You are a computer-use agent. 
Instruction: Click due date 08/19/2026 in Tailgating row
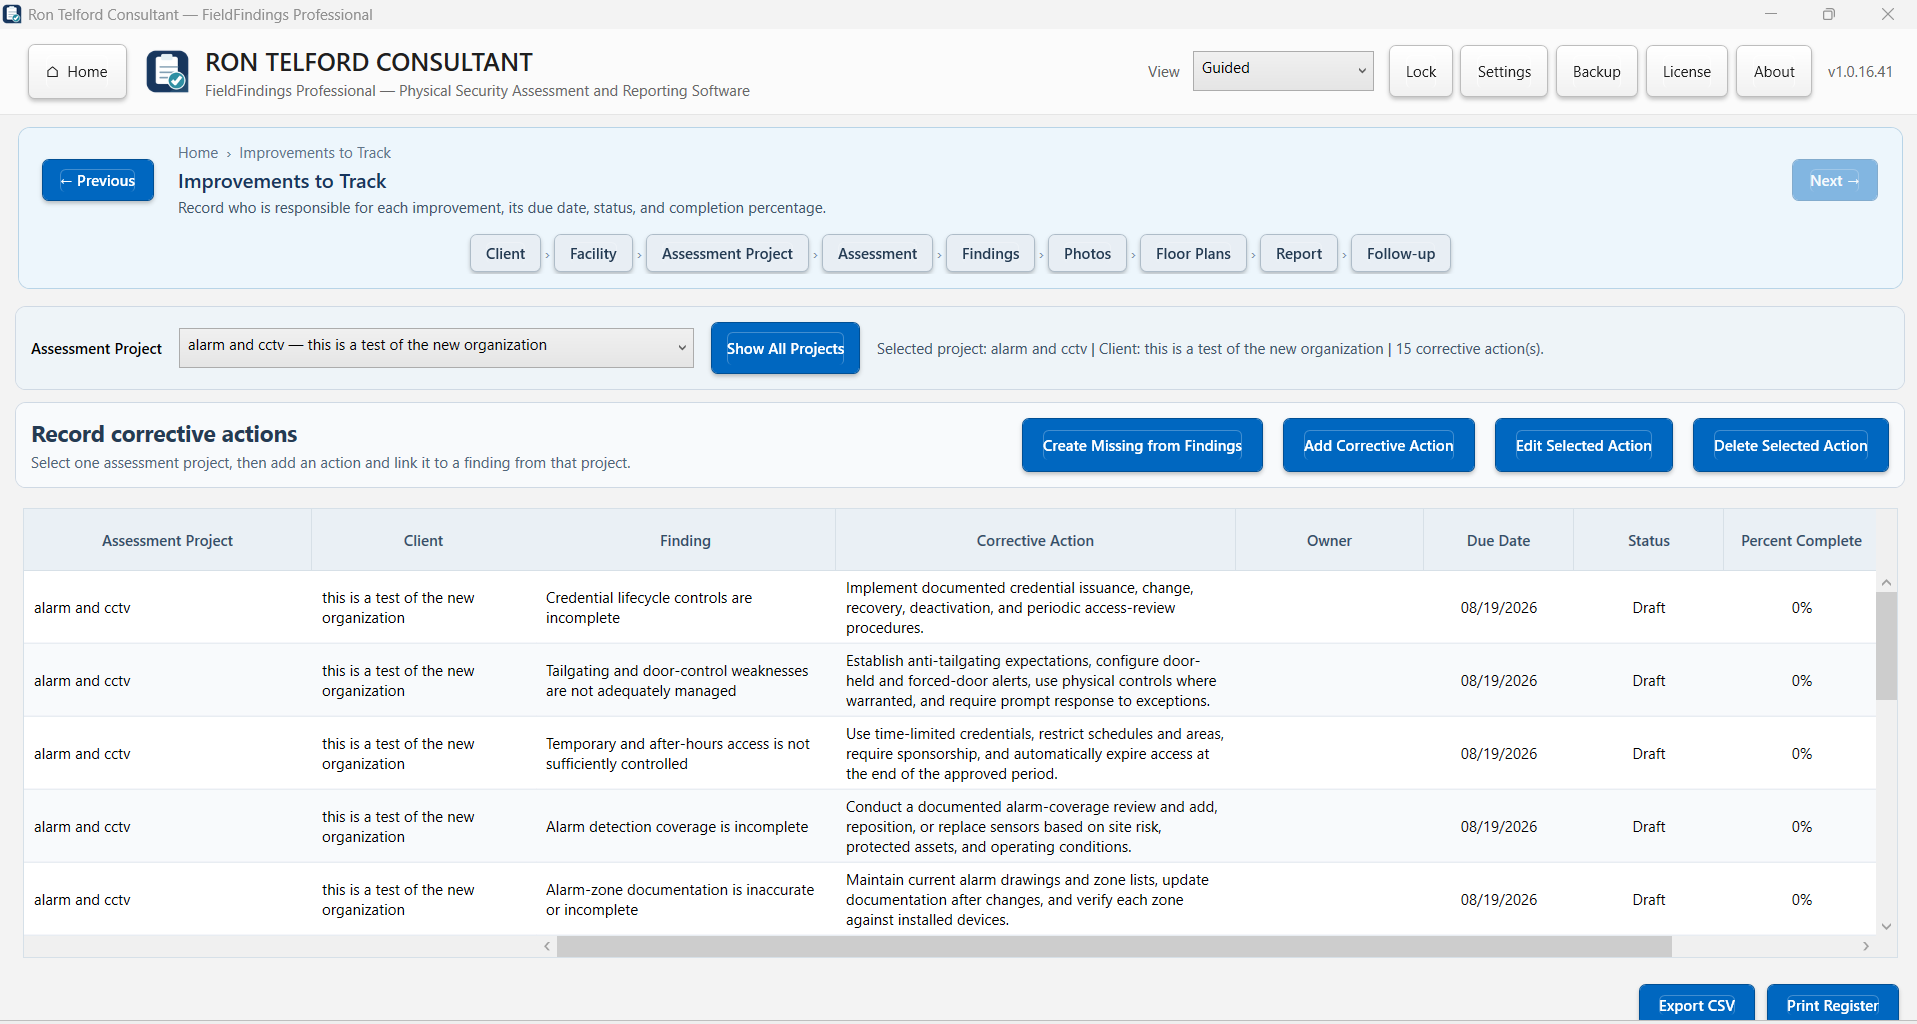(x=1498, y=681)
